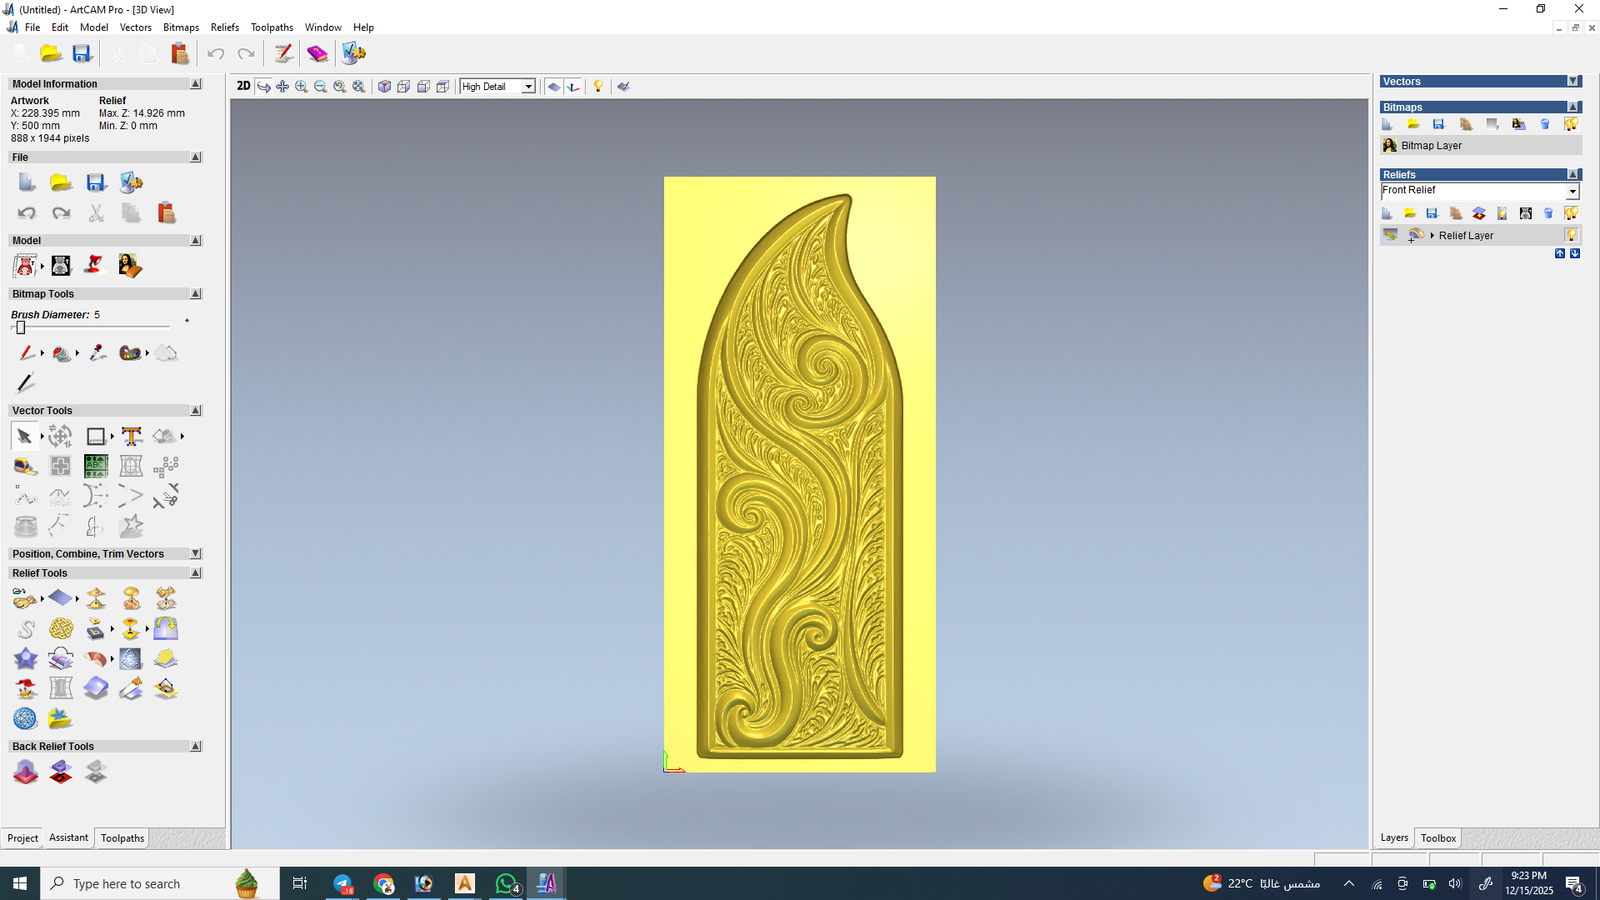Open the Front Relief dropdown
The width and height of the screenshot is (1600, 900).
1572,191
